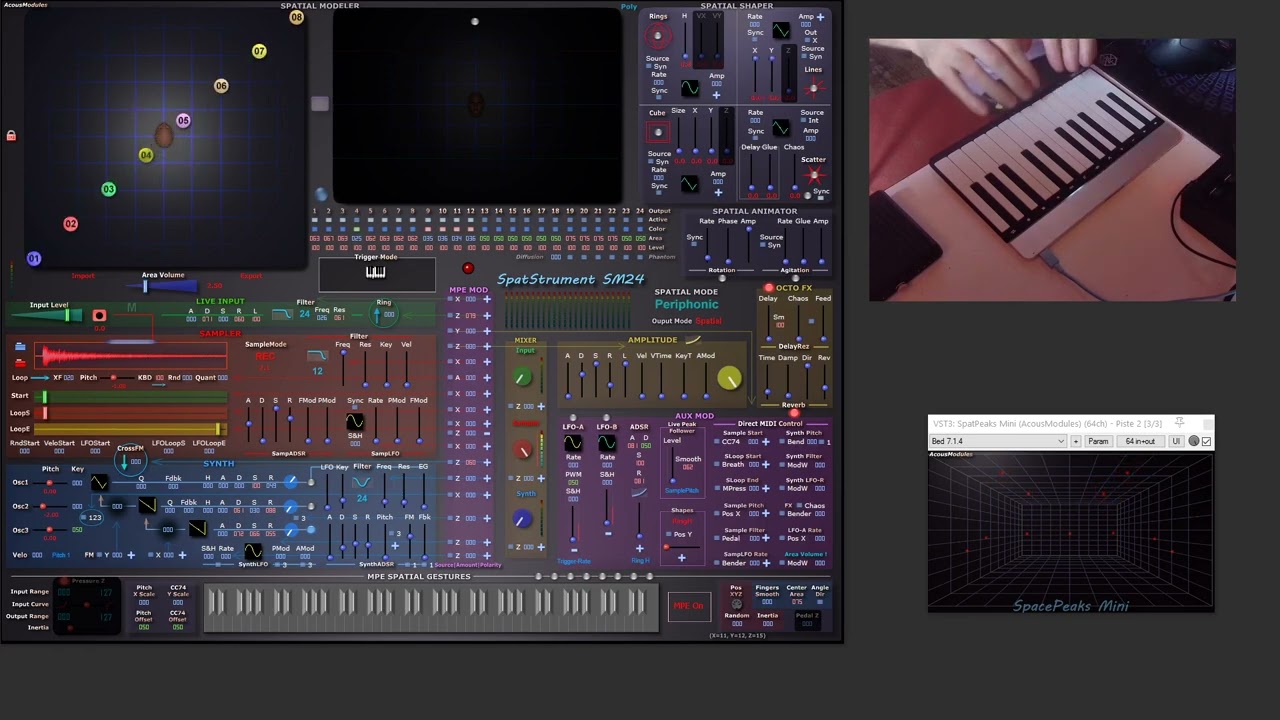
Task: Change the SampleMode REC selector
Action: pyautogui.click(x=265, y=356)
